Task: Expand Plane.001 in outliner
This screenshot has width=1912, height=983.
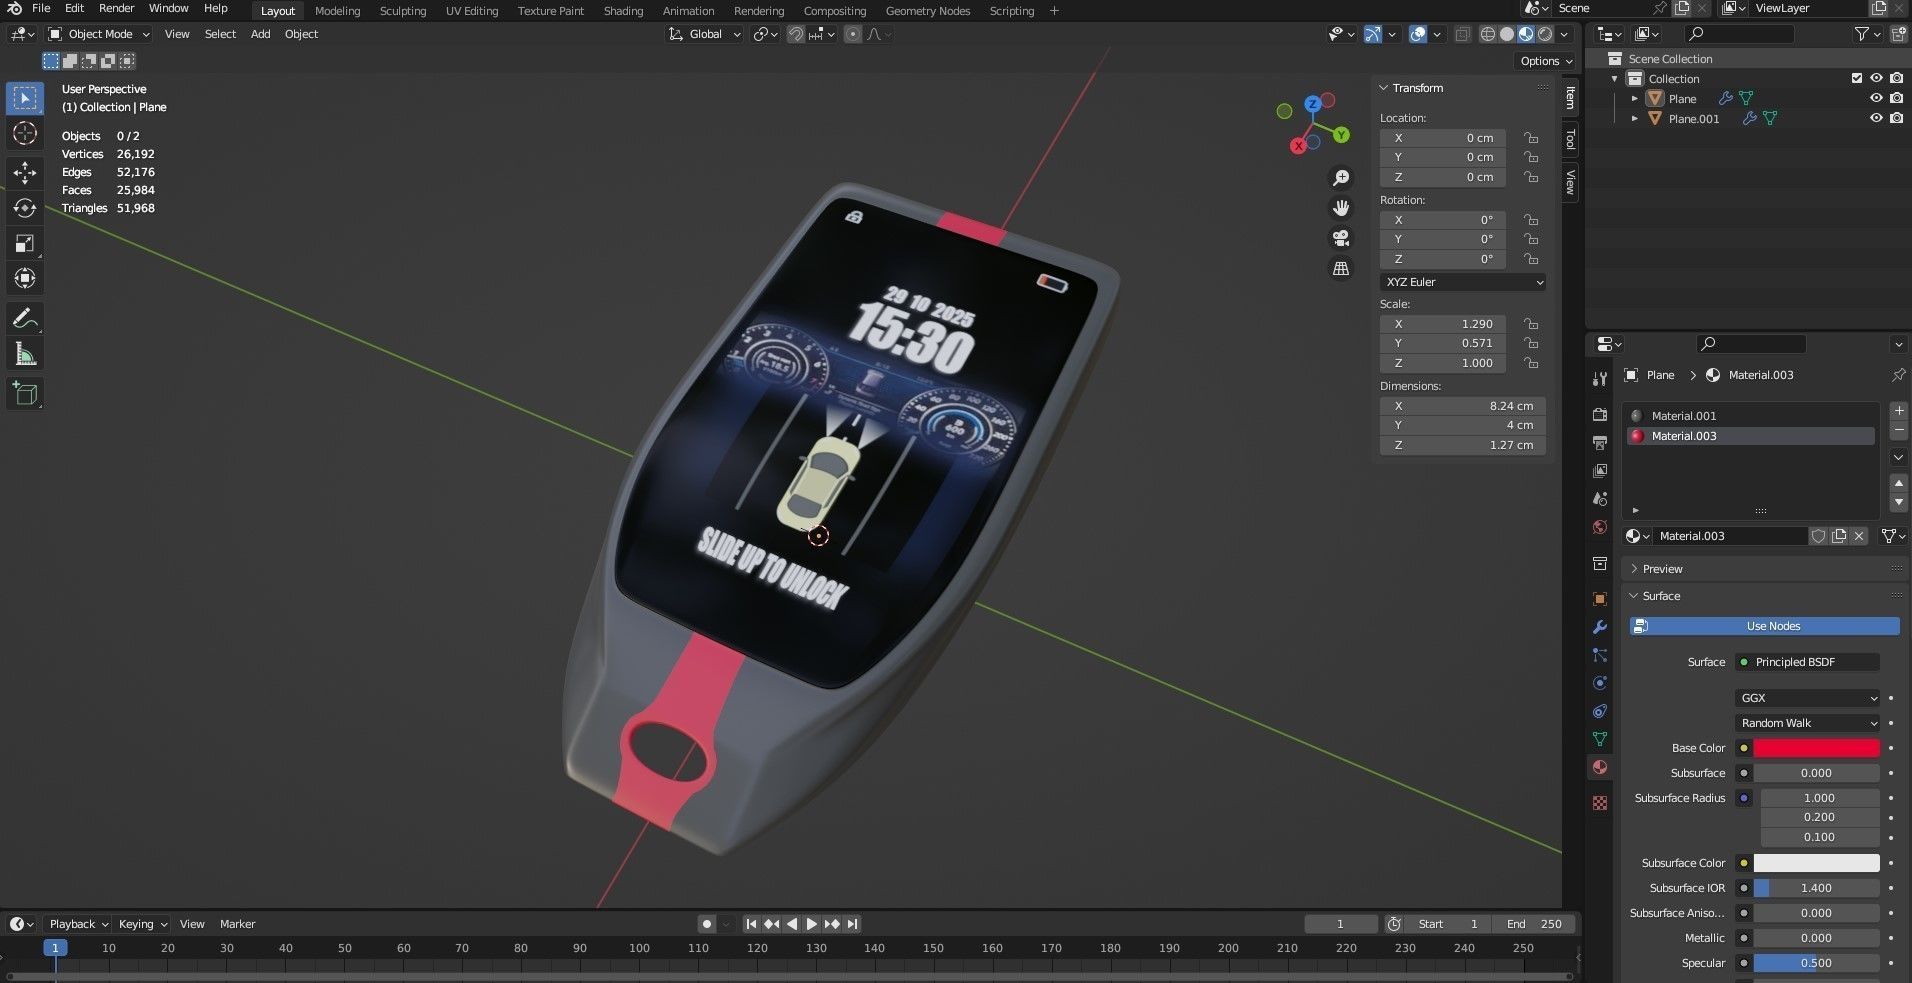Action: [x=1634, y=118]
